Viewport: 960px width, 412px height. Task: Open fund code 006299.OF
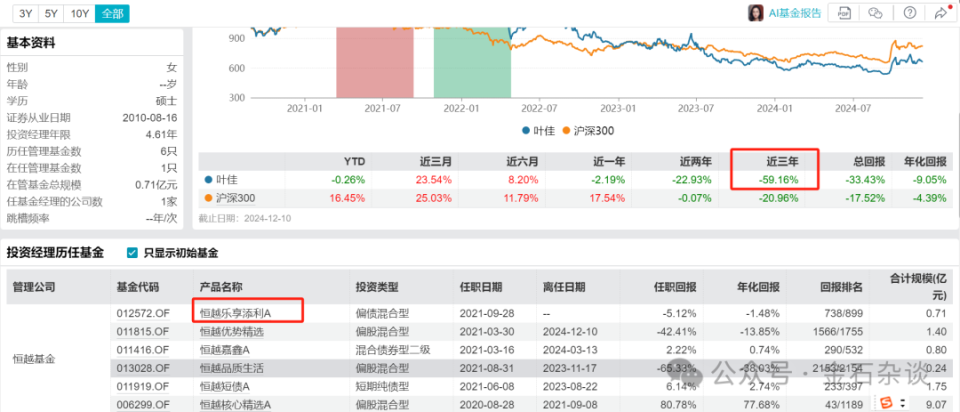[143, 404]
